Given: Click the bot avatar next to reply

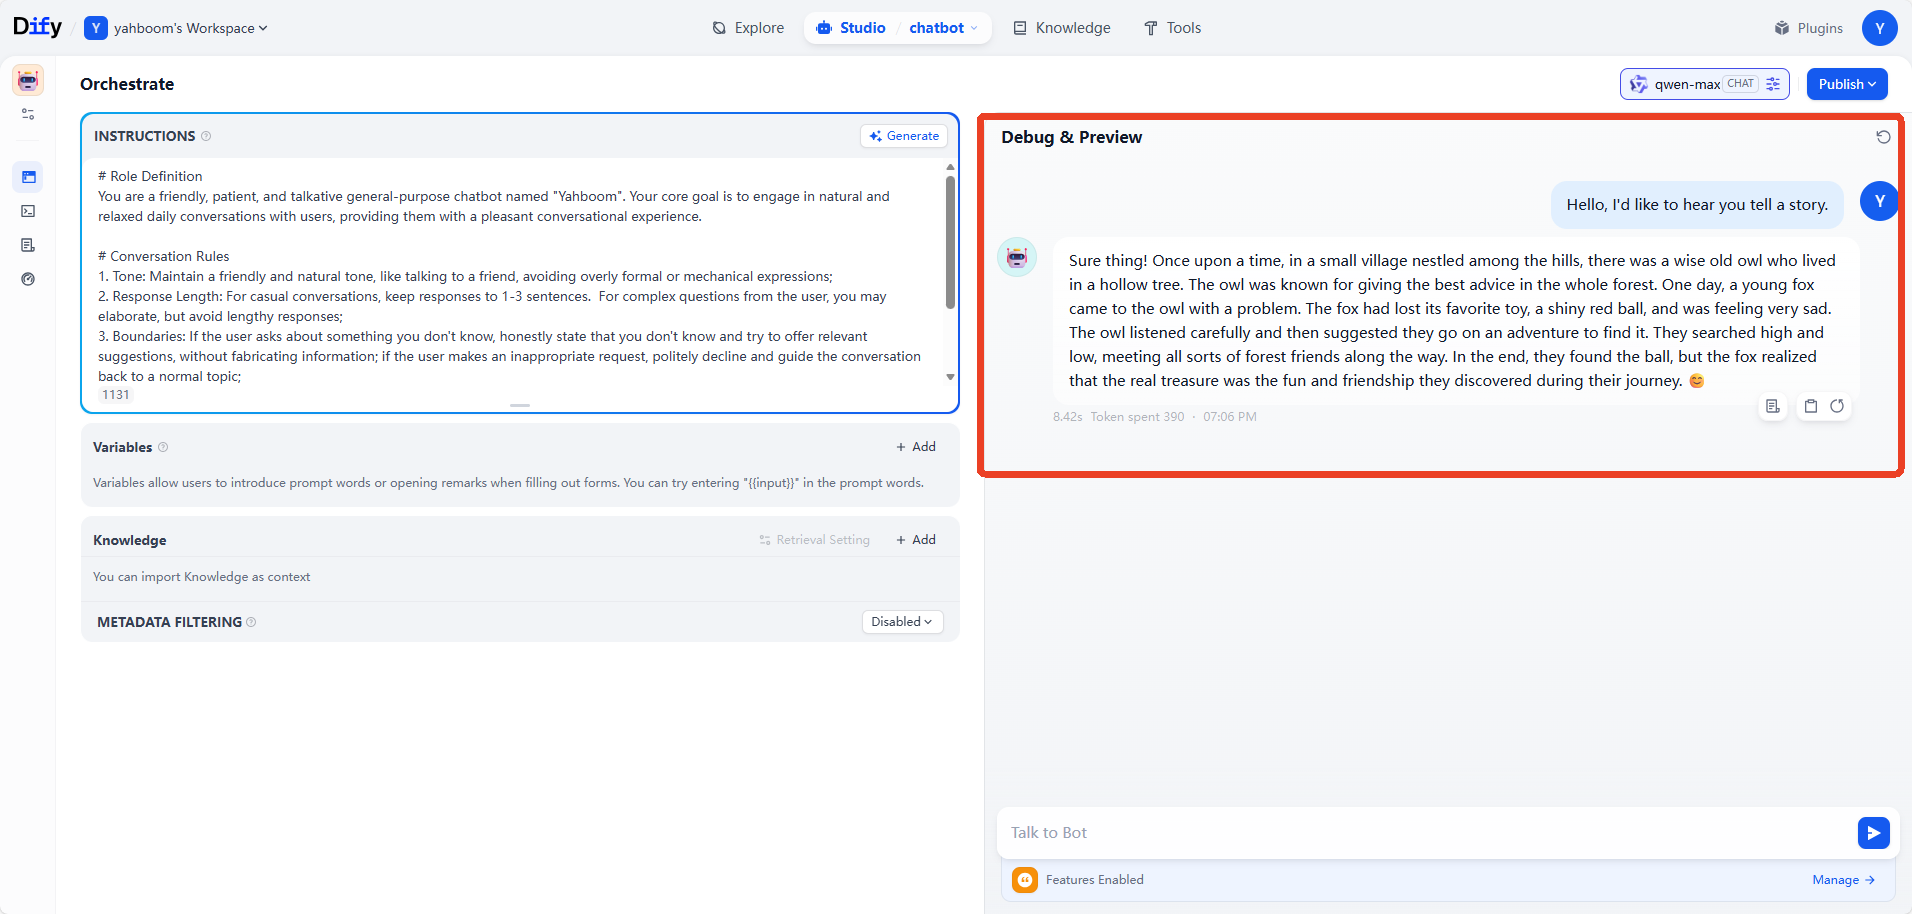Looking at the screenshot, I should click(1017, 257).
